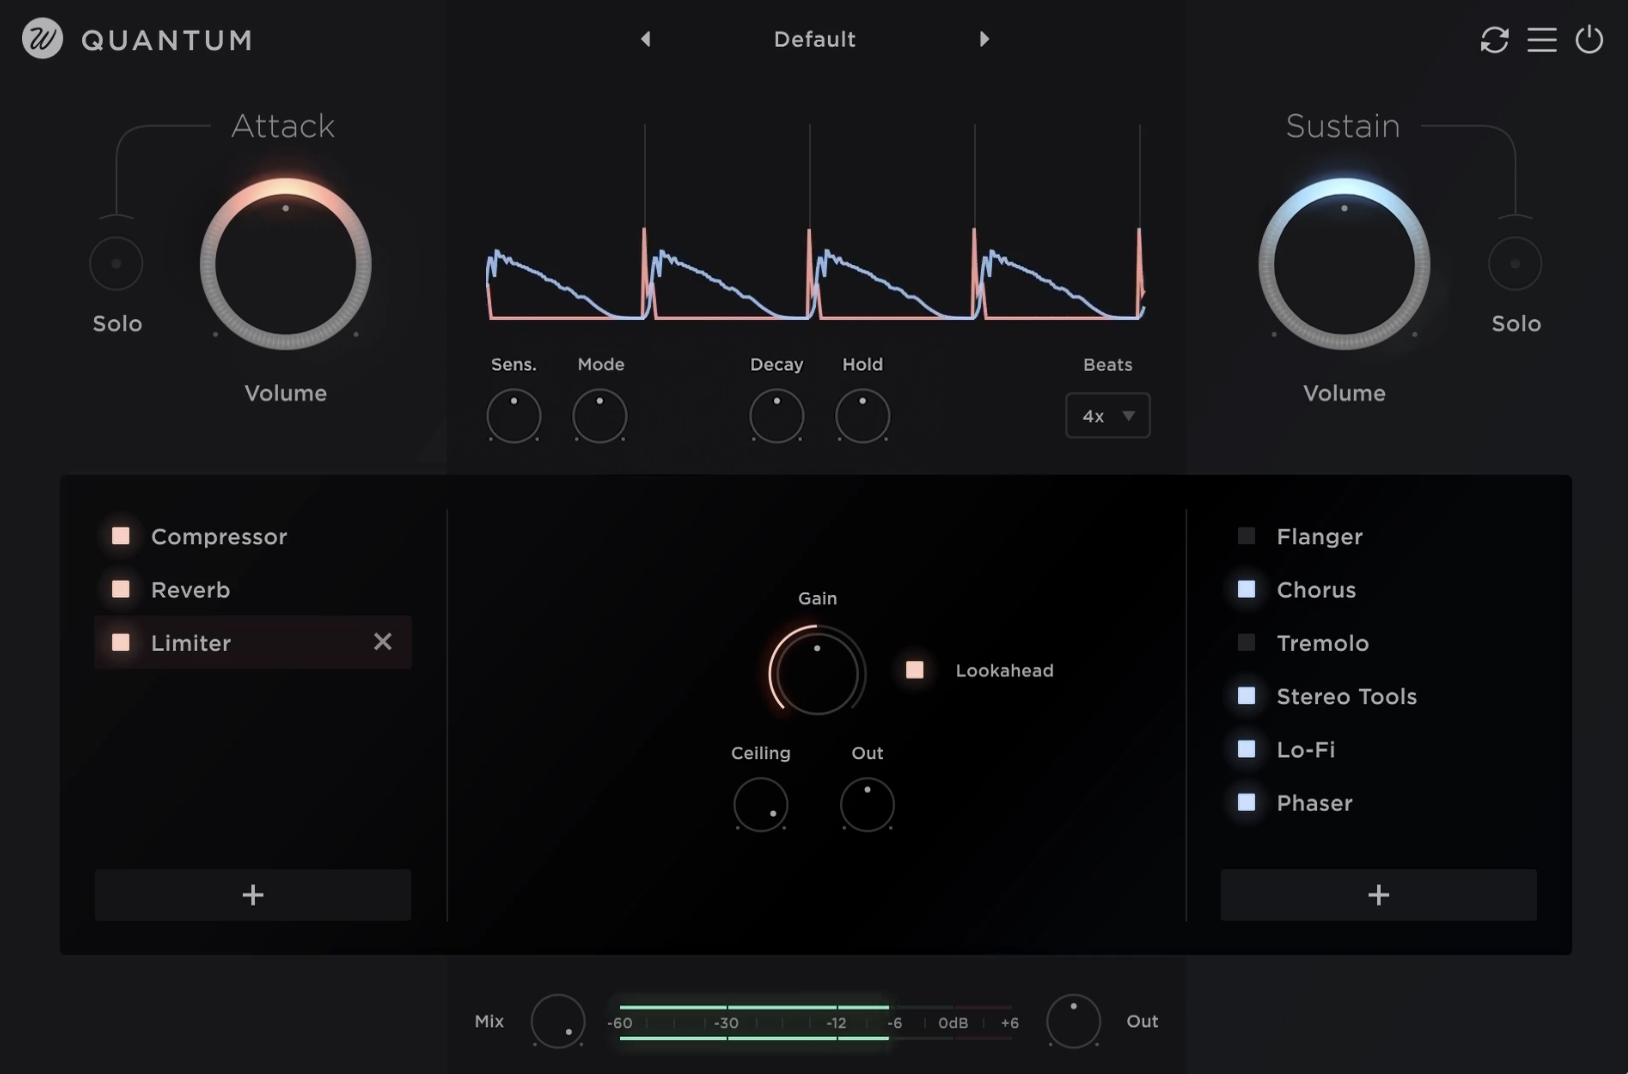
Task: Disable the Limiter effect checkbox
Action: [121, 642]
